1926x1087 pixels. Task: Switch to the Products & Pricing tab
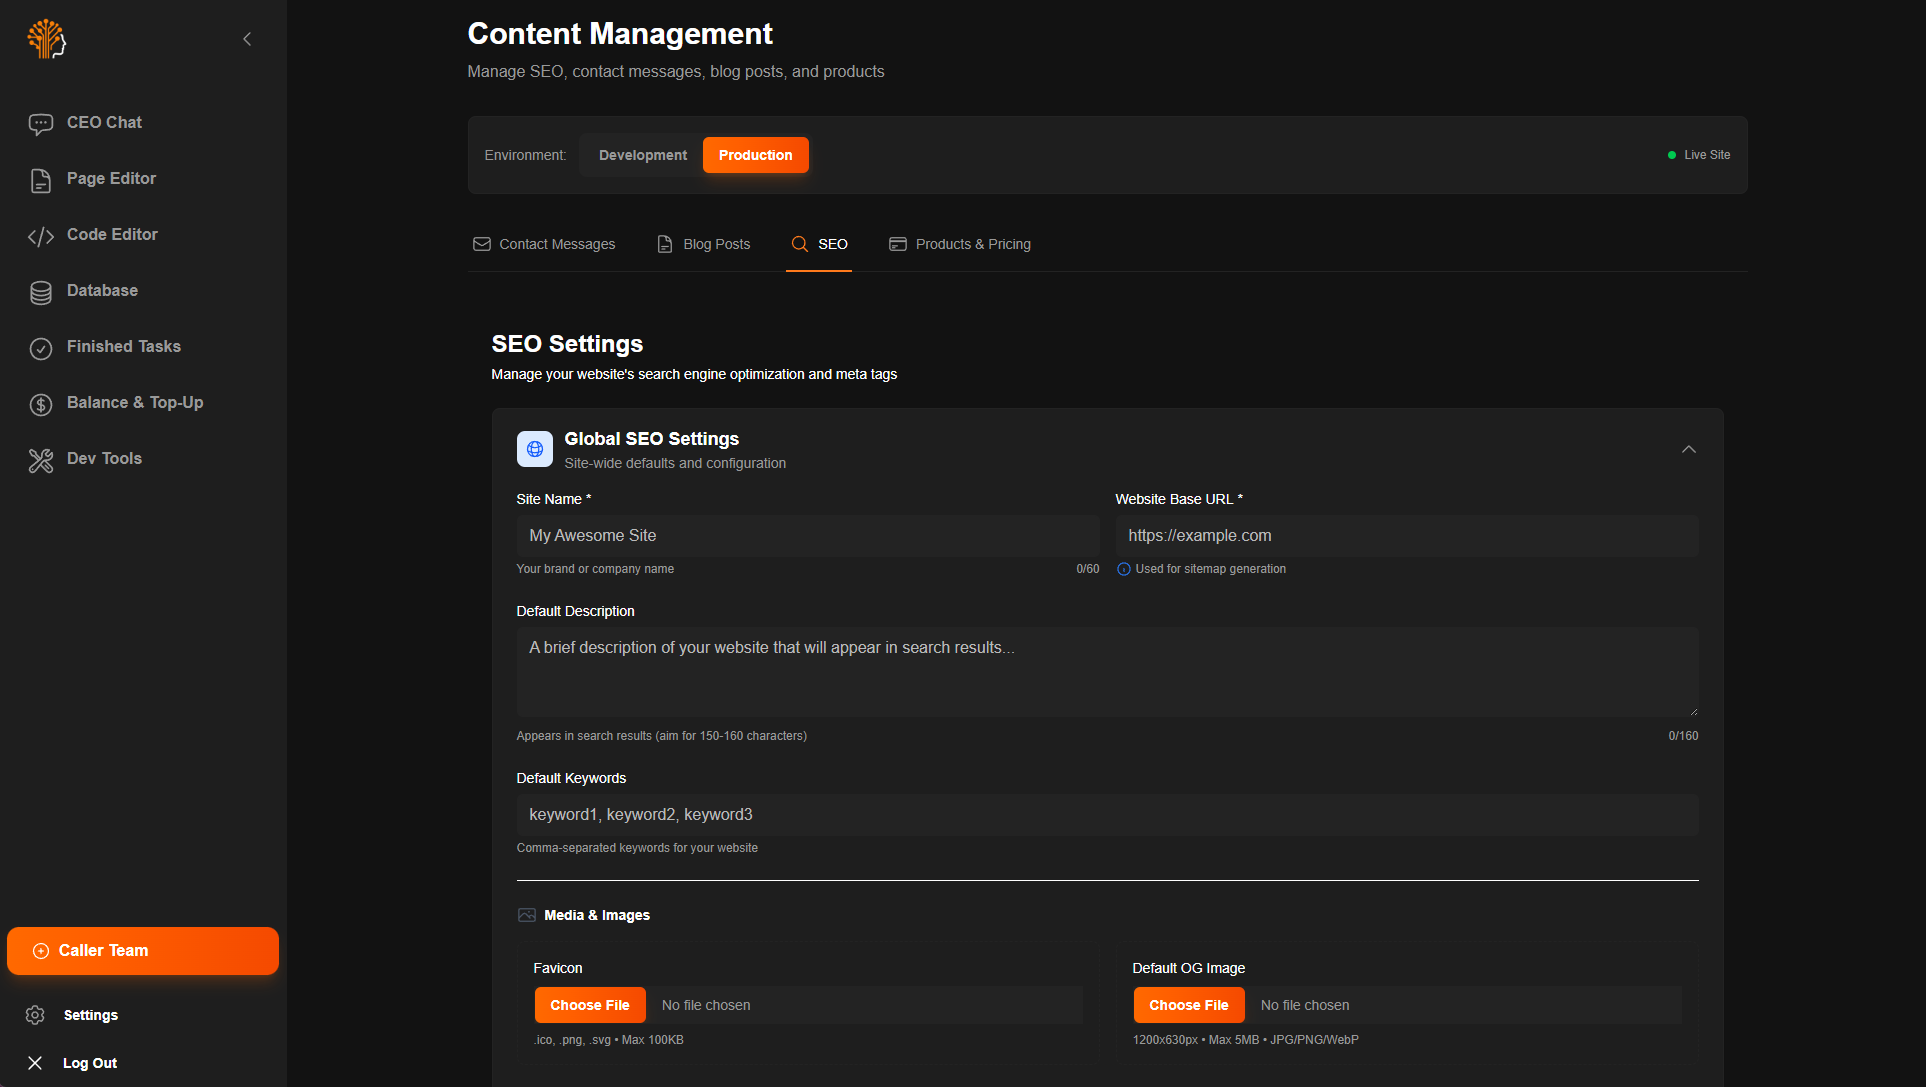pyautogui.click(x=960, y=244)
